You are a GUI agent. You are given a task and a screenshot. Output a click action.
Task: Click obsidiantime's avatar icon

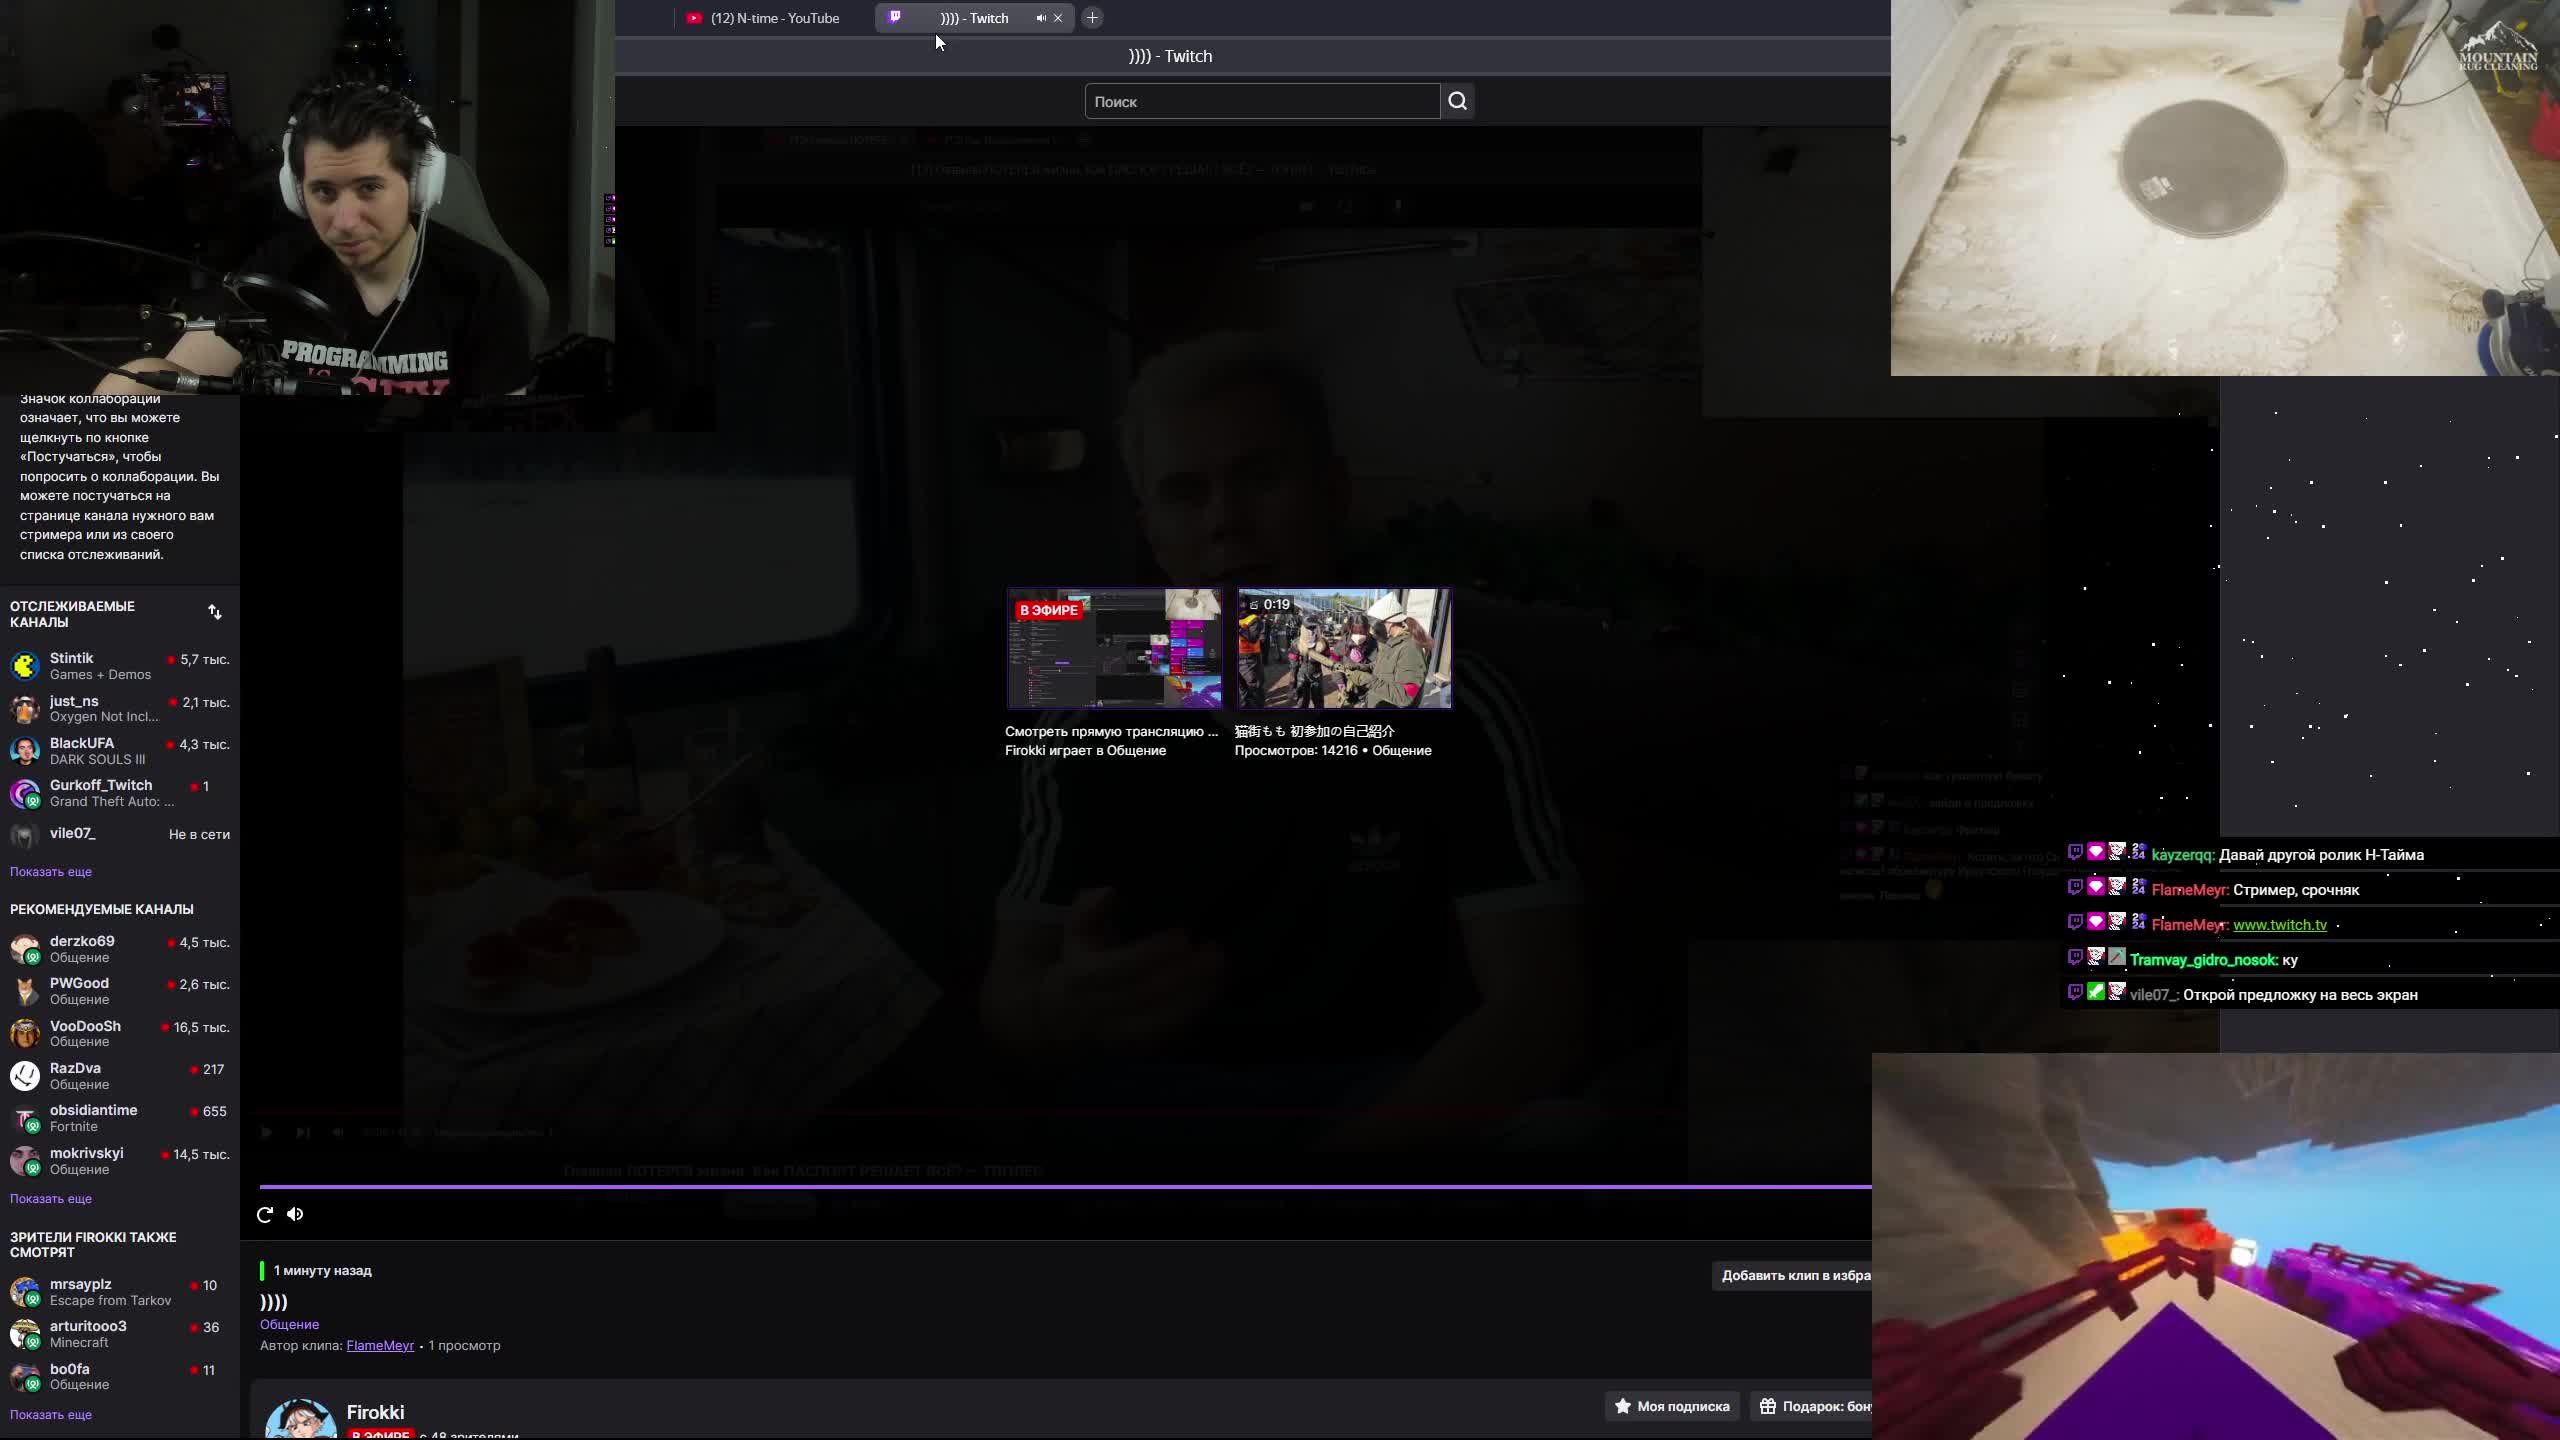(x=25, y=1118)
